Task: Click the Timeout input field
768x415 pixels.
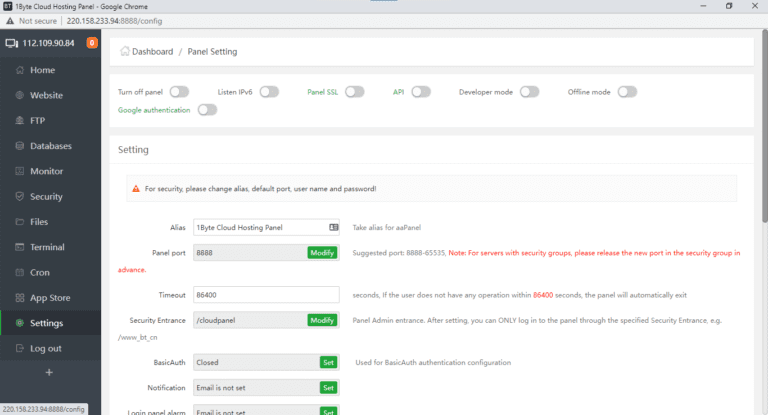Action: 266,296
